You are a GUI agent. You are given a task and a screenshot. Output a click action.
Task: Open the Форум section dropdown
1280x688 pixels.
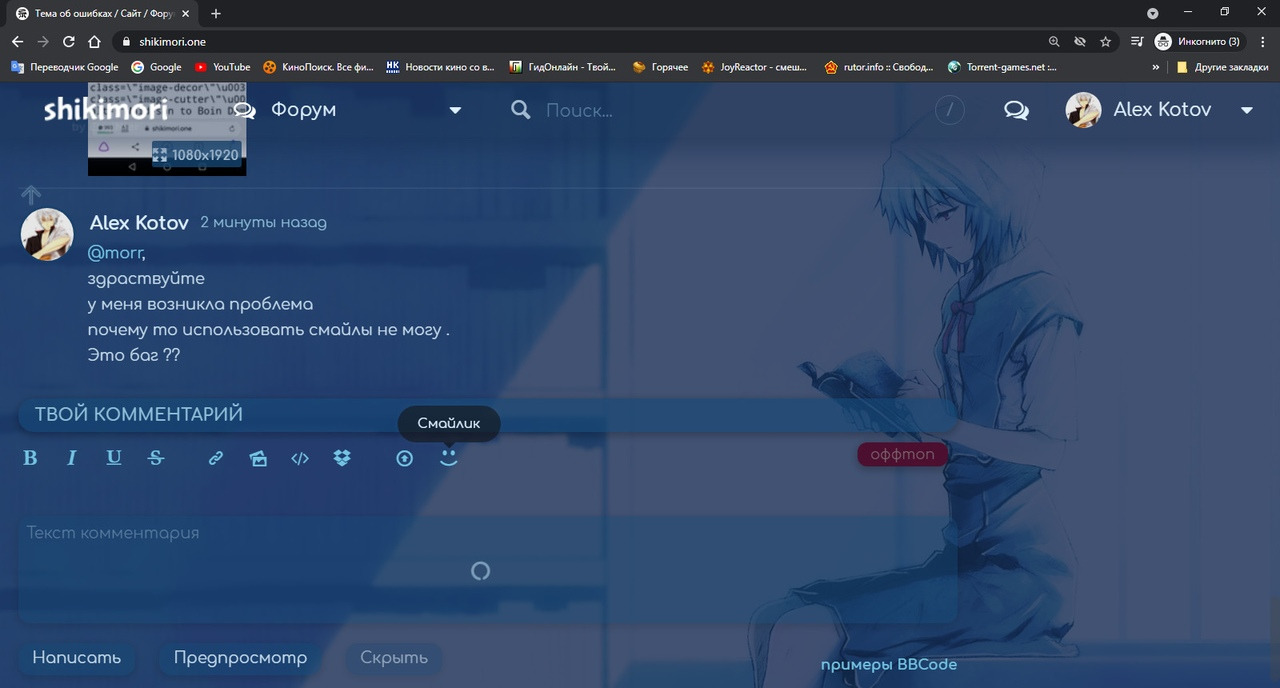tap(455, 110)
